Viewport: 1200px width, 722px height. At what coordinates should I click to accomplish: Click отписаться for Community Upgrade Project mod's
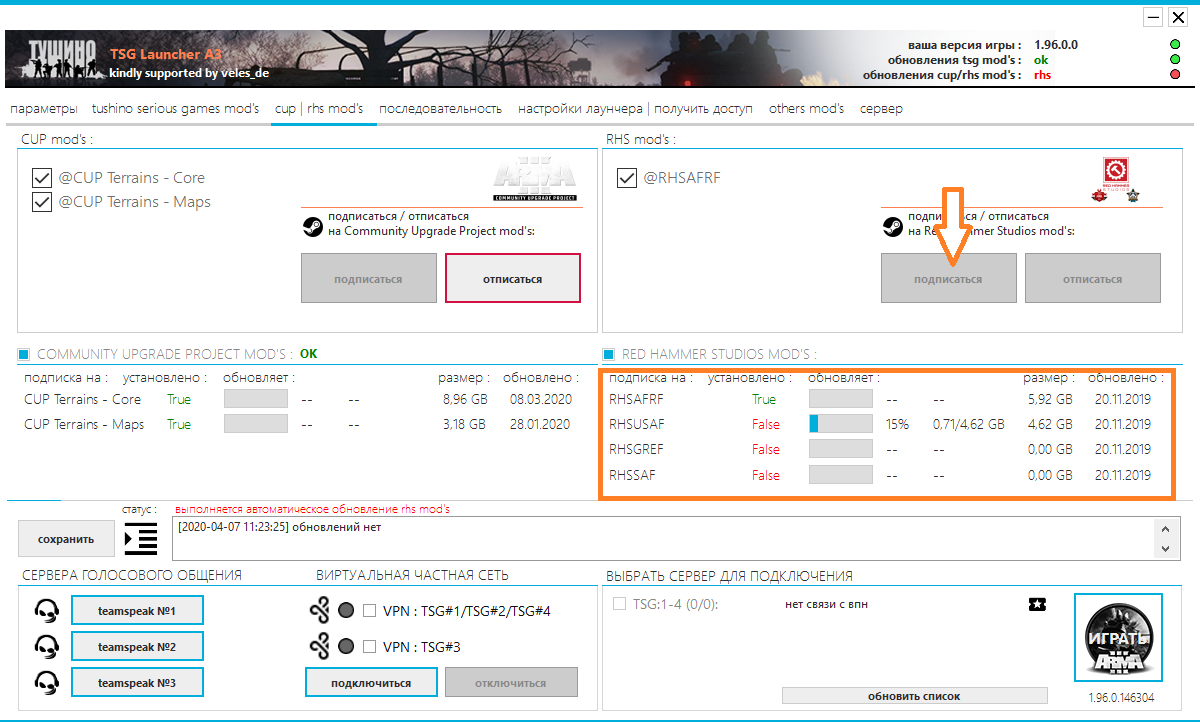513,279
